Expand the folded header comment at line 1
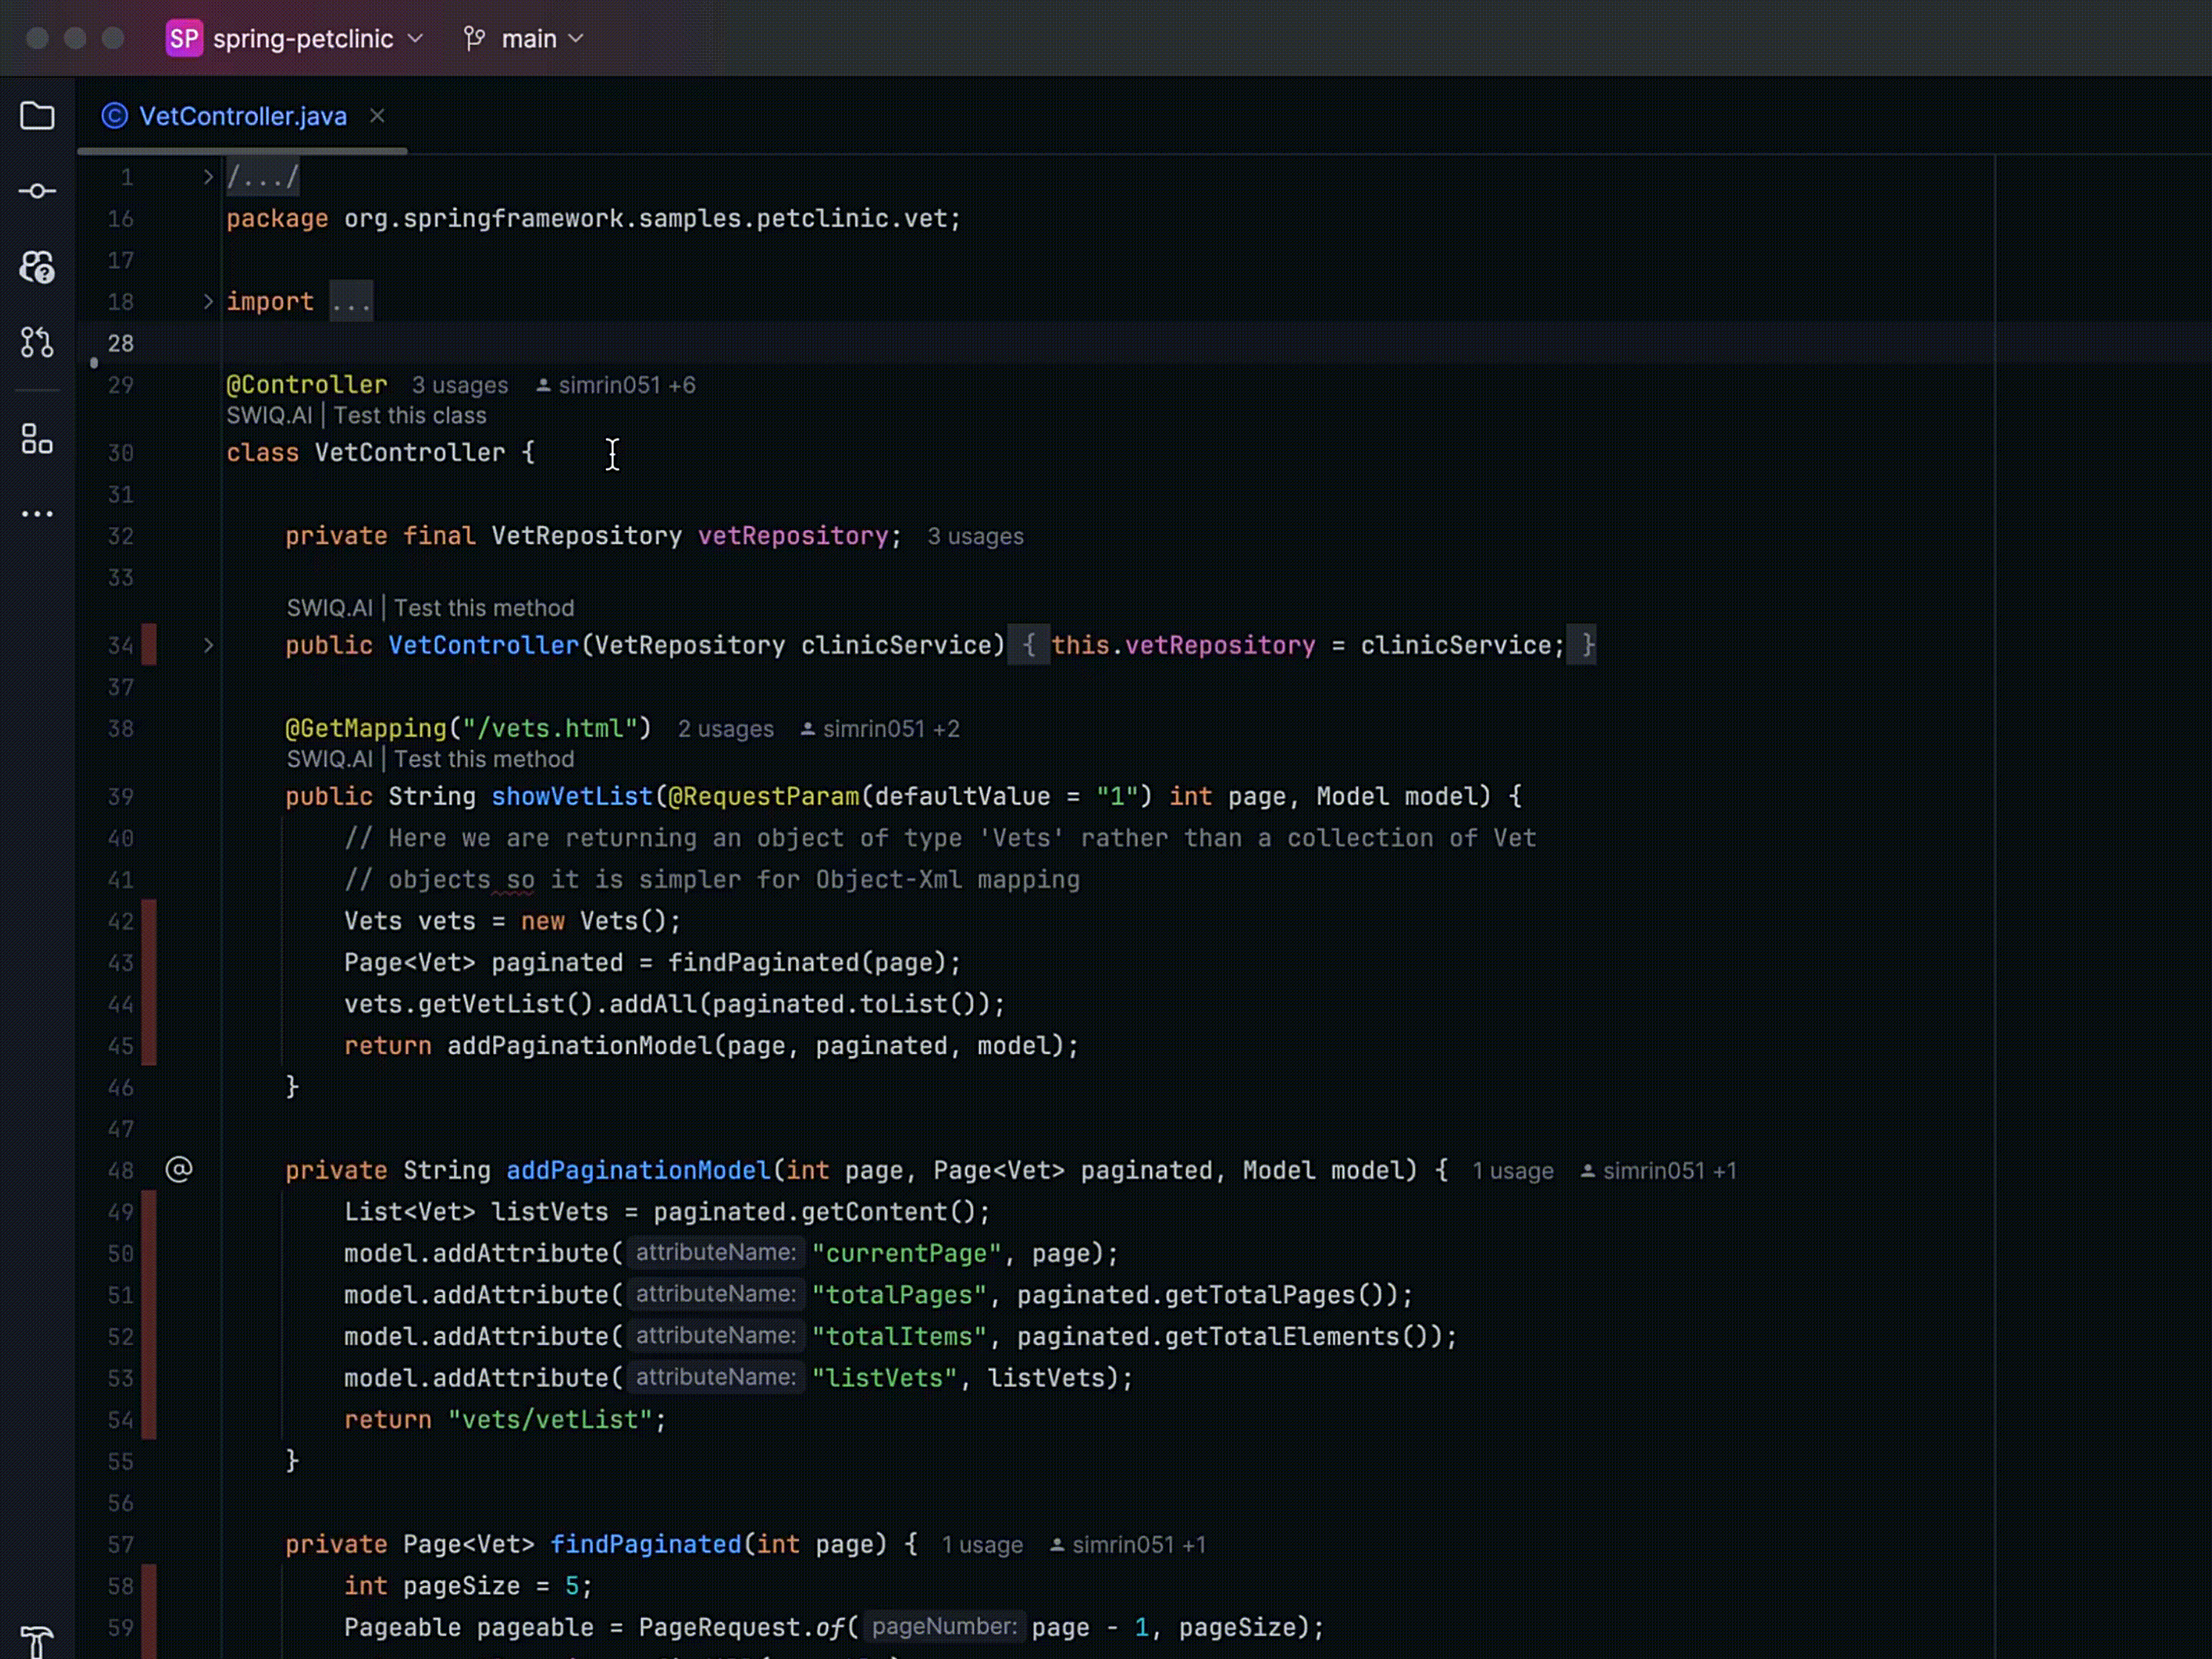2212x1659 pixels. pyautogui.click(x=208, y=177)
